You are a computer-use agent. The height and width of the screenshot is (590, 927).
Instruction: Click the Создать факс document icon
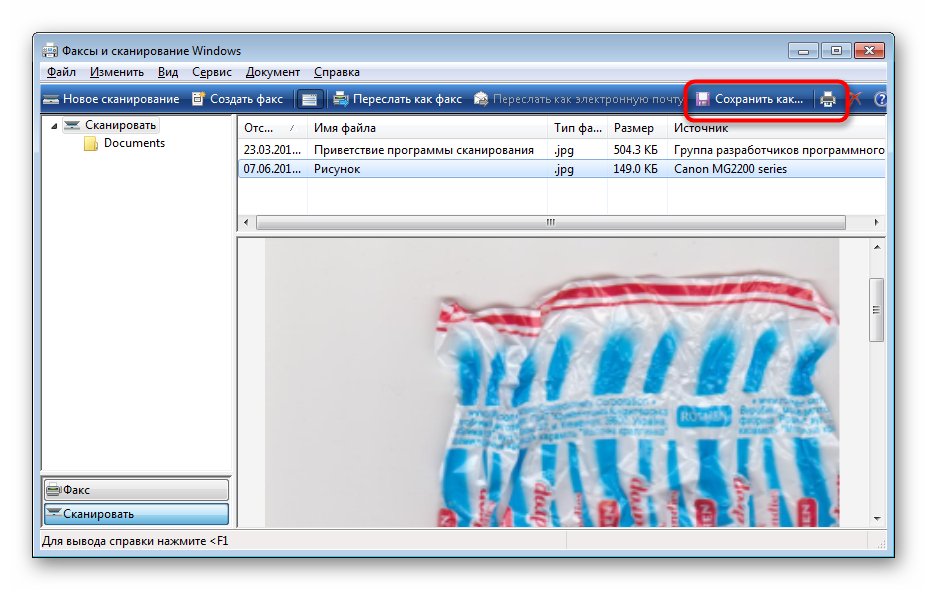coord(198,99)
